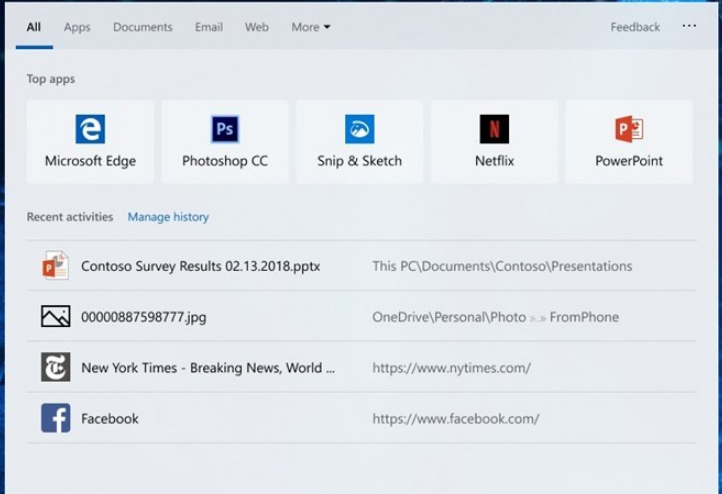Image resolution: width=722 pixels, height=494 pixels.
Task: Open the 00000887598777.jpg recent file
Action: pyautogui.click(x=144, y=317)
